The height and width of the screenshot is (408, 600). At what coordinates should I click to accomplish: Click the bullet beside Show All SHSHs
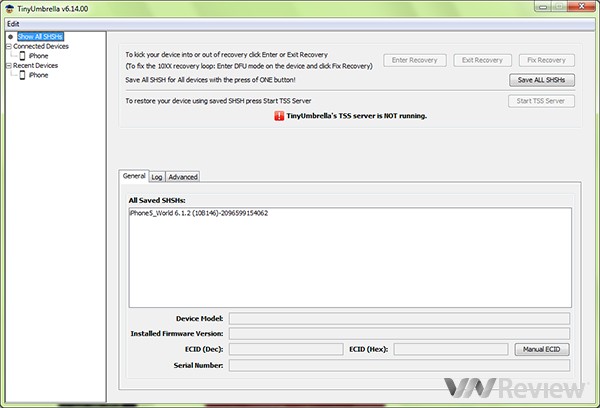tap(11, 37)
